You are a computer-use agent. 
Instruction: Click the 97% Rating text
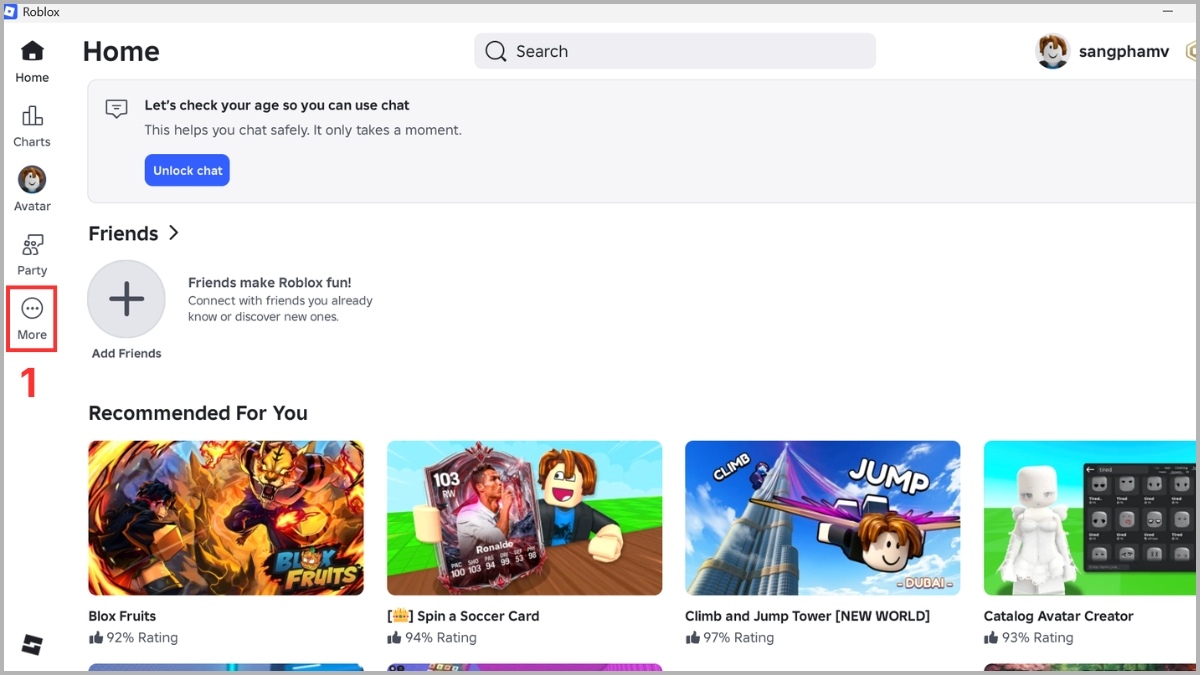738,638
